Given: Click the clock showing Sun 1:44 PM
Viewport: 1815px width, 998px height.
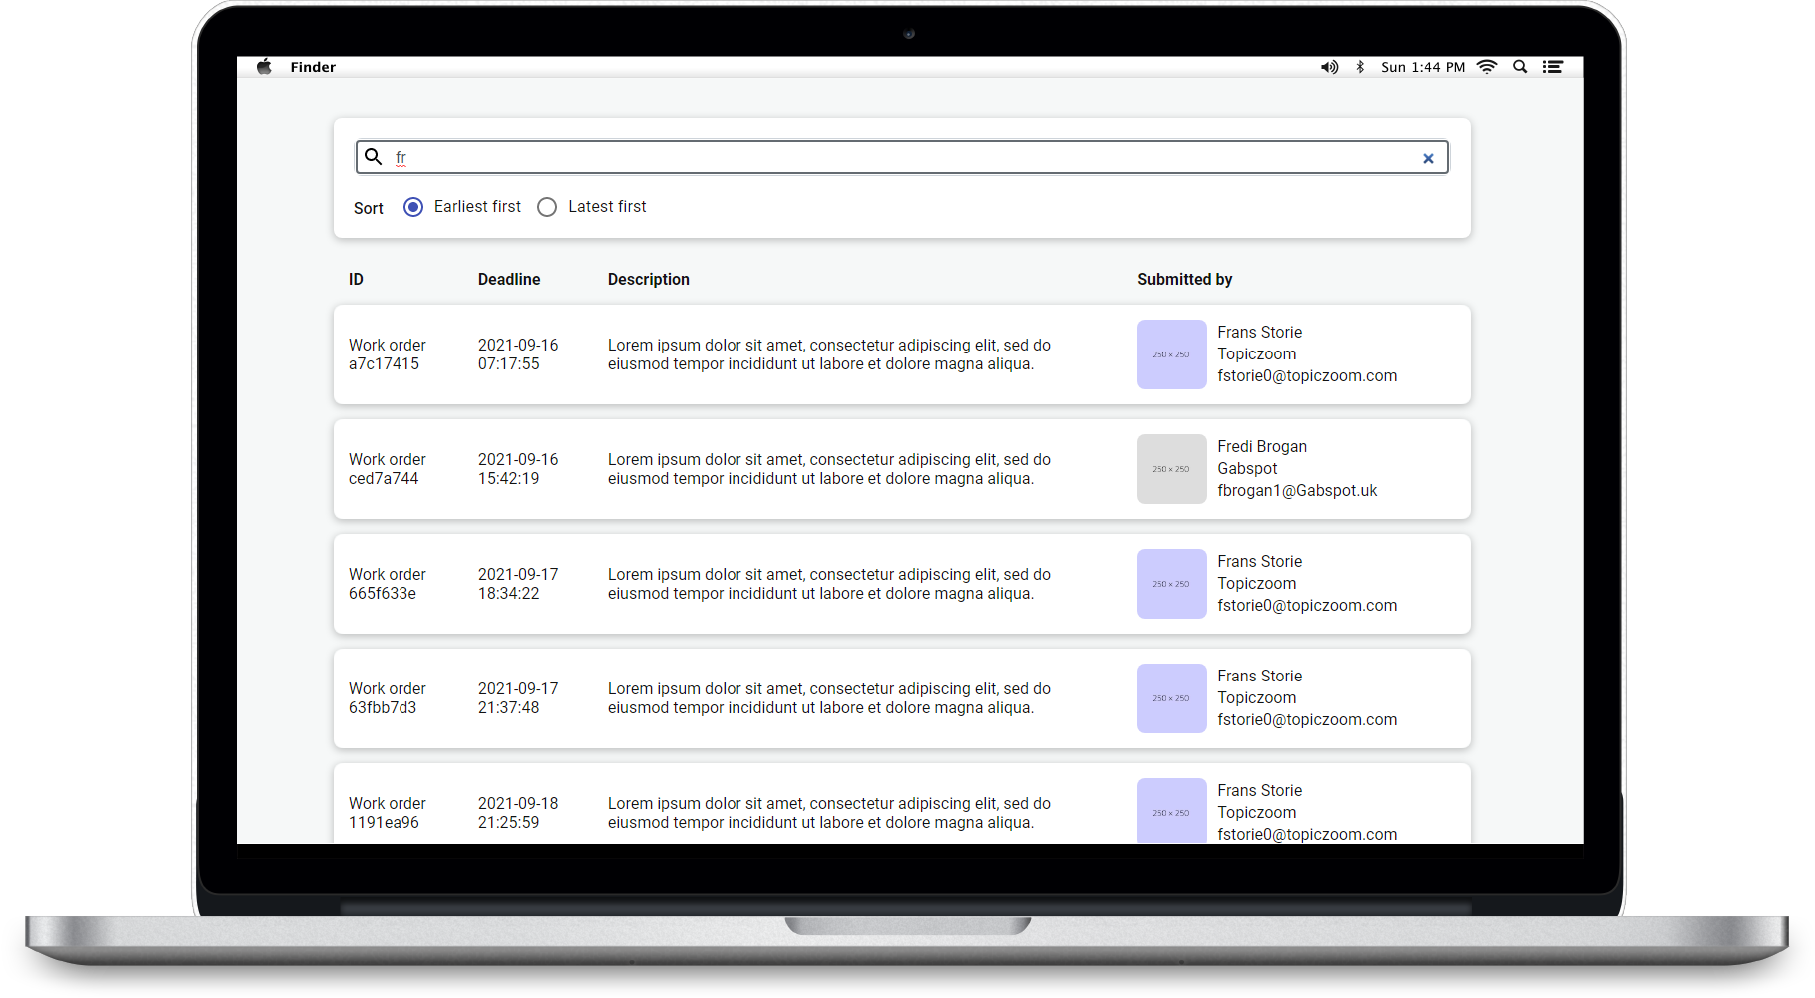Looking at the screenshot, I should tap(1422, 67).
